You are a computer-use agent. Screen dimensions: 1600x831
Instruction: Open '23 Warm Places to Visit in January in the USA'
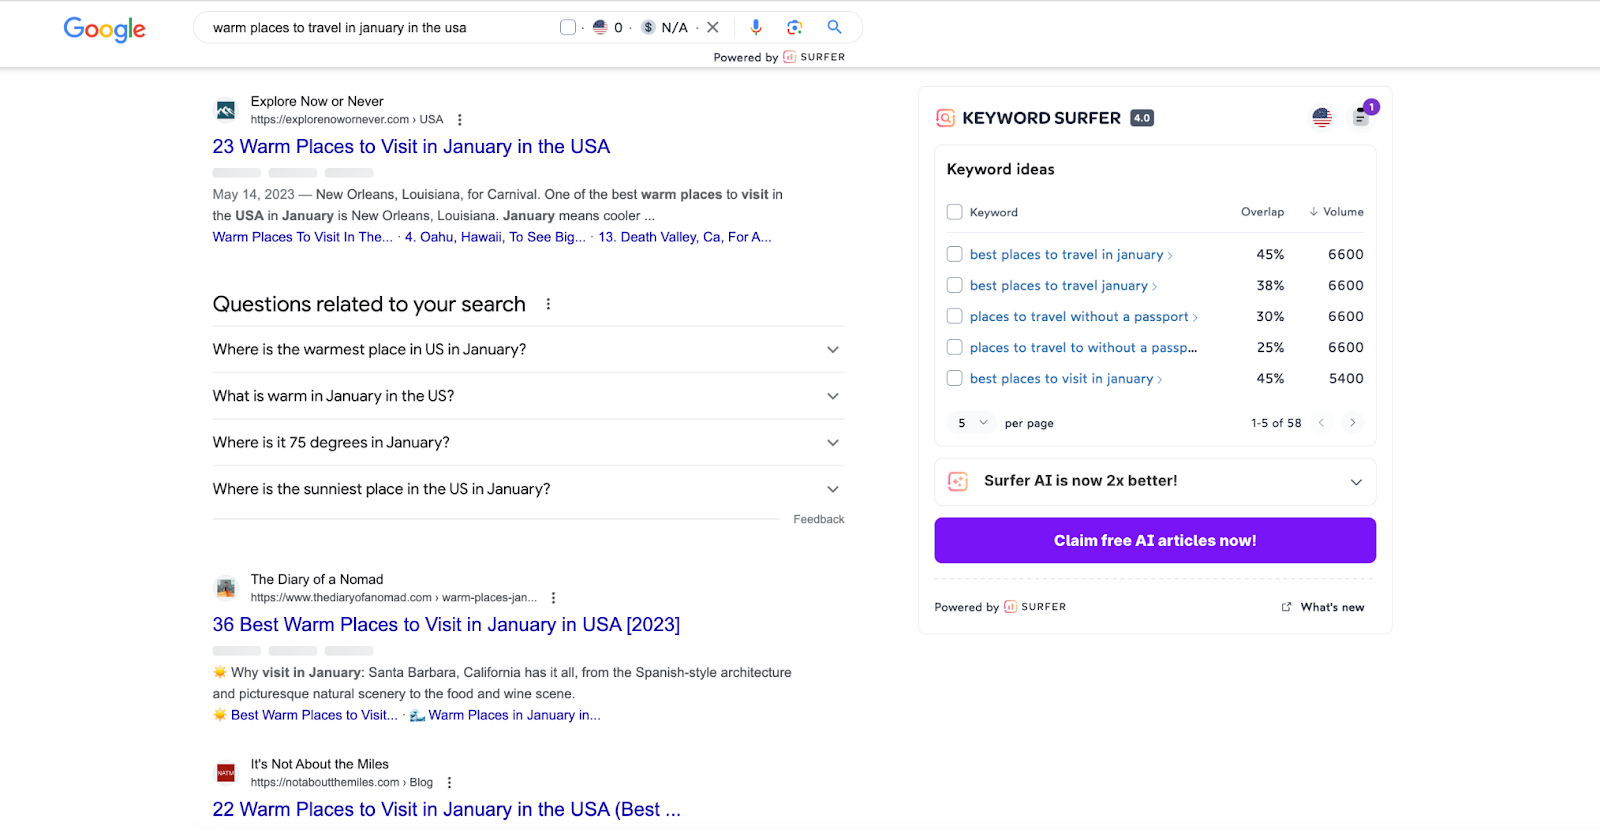[411, 147]
